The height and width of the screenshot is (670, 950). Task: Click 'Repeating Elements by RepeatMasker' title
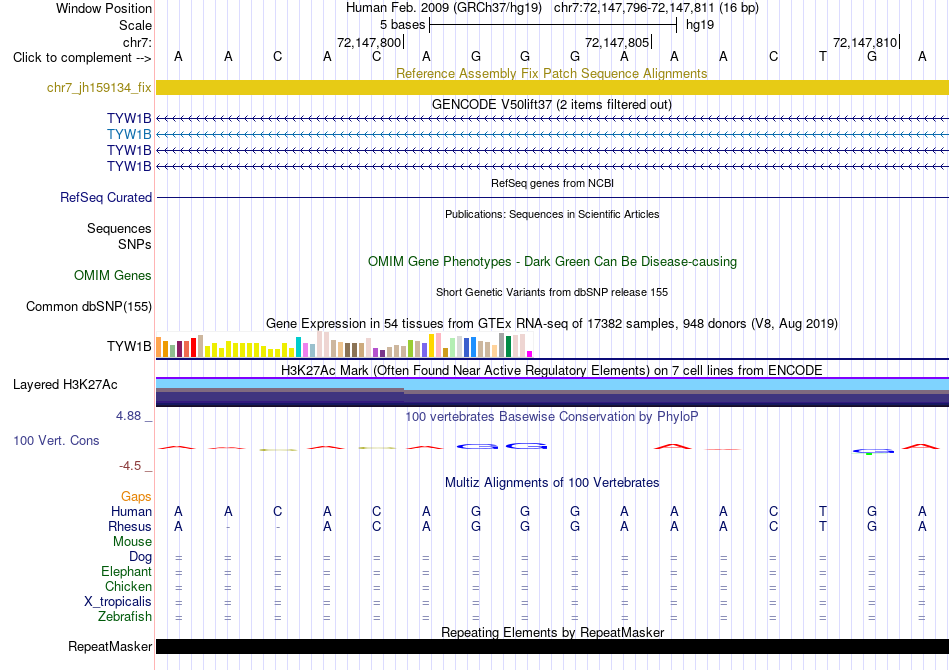pos(552,632)
